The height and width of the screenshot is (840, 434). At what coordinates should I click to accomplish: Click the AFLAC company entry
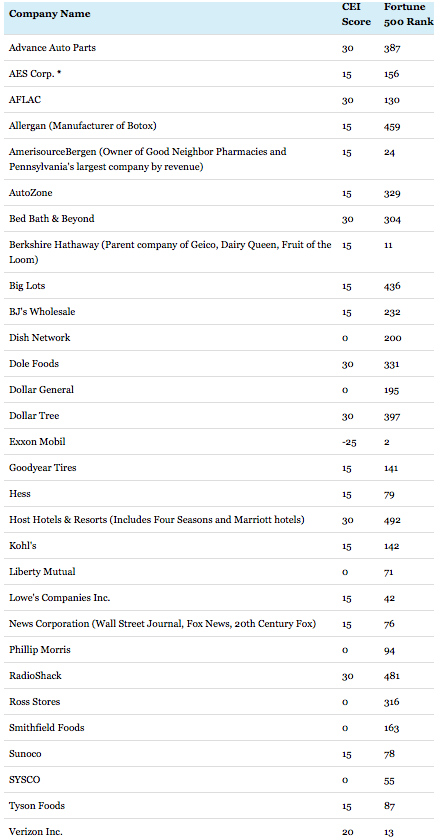click(x=23, y=100)
